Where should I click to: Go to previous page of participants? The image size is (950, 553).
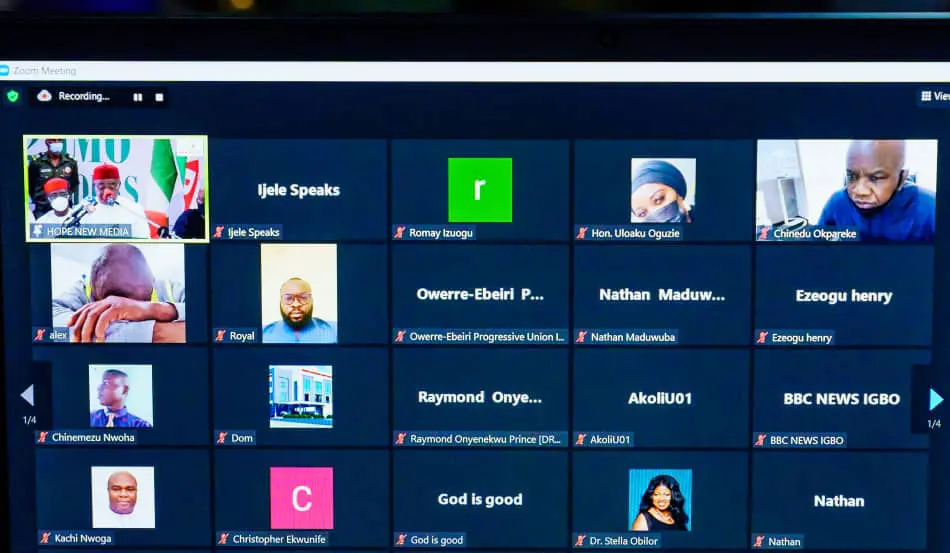coord(27,395)
